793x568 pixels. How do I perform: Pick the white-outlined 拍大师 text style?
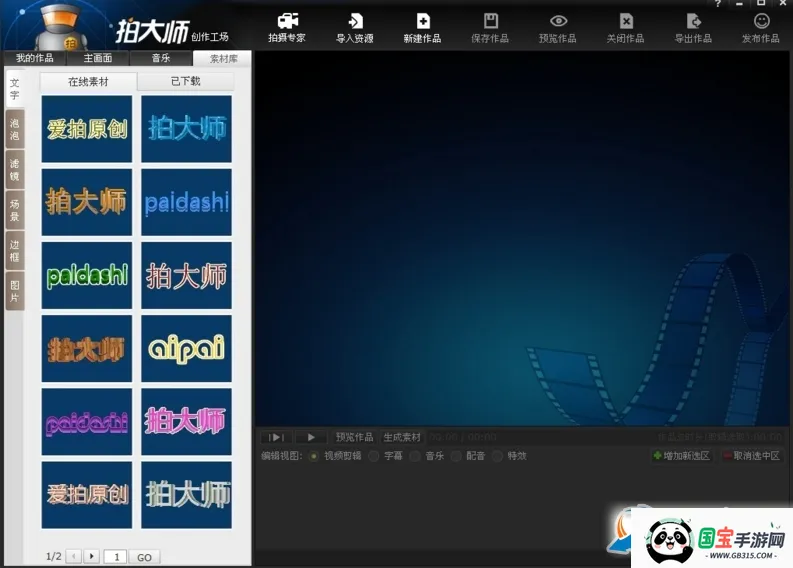(187, 275)
